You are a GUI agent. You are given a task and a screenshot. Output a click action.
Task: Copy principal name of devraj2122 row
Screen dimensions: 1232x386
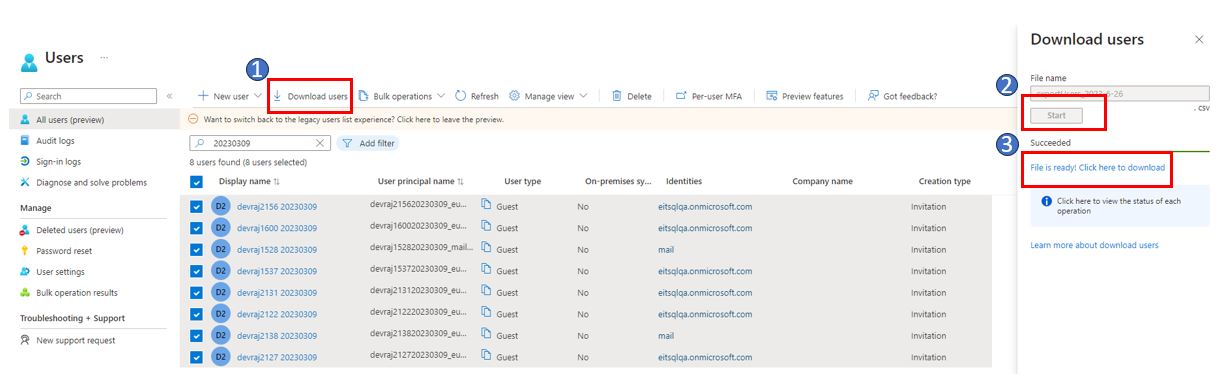pyautogui.click(x=487, y=312)
